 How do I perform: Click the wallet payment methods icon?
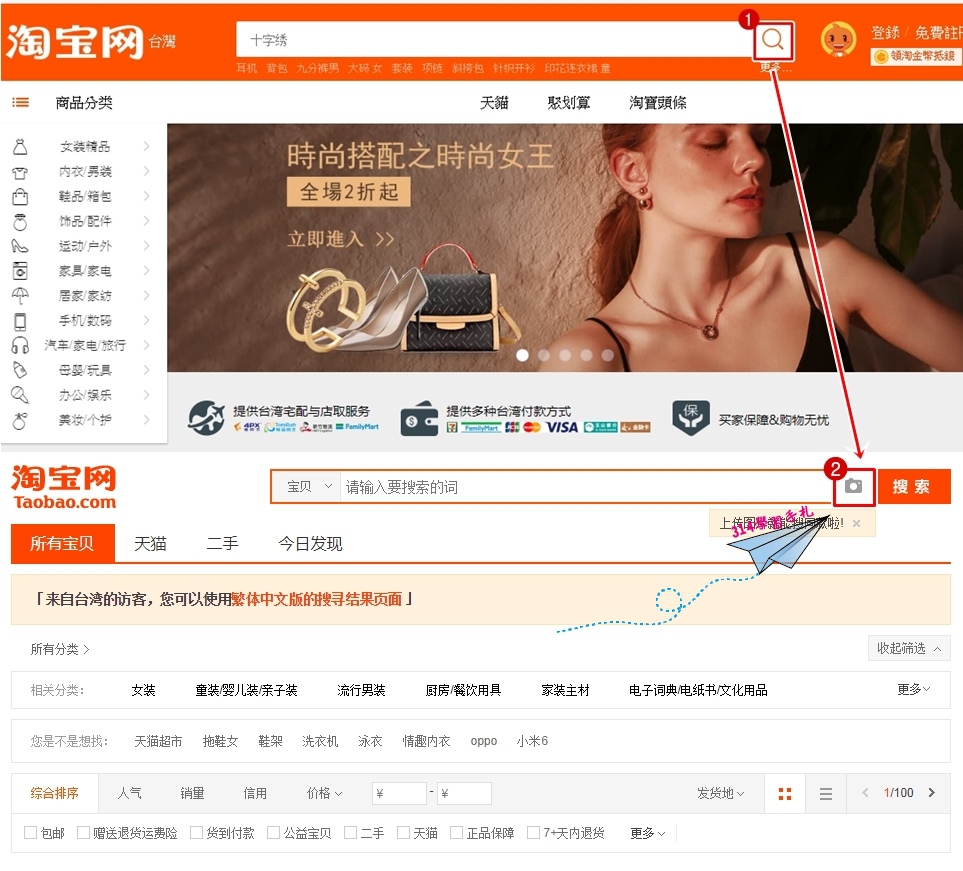coord(419,419)
